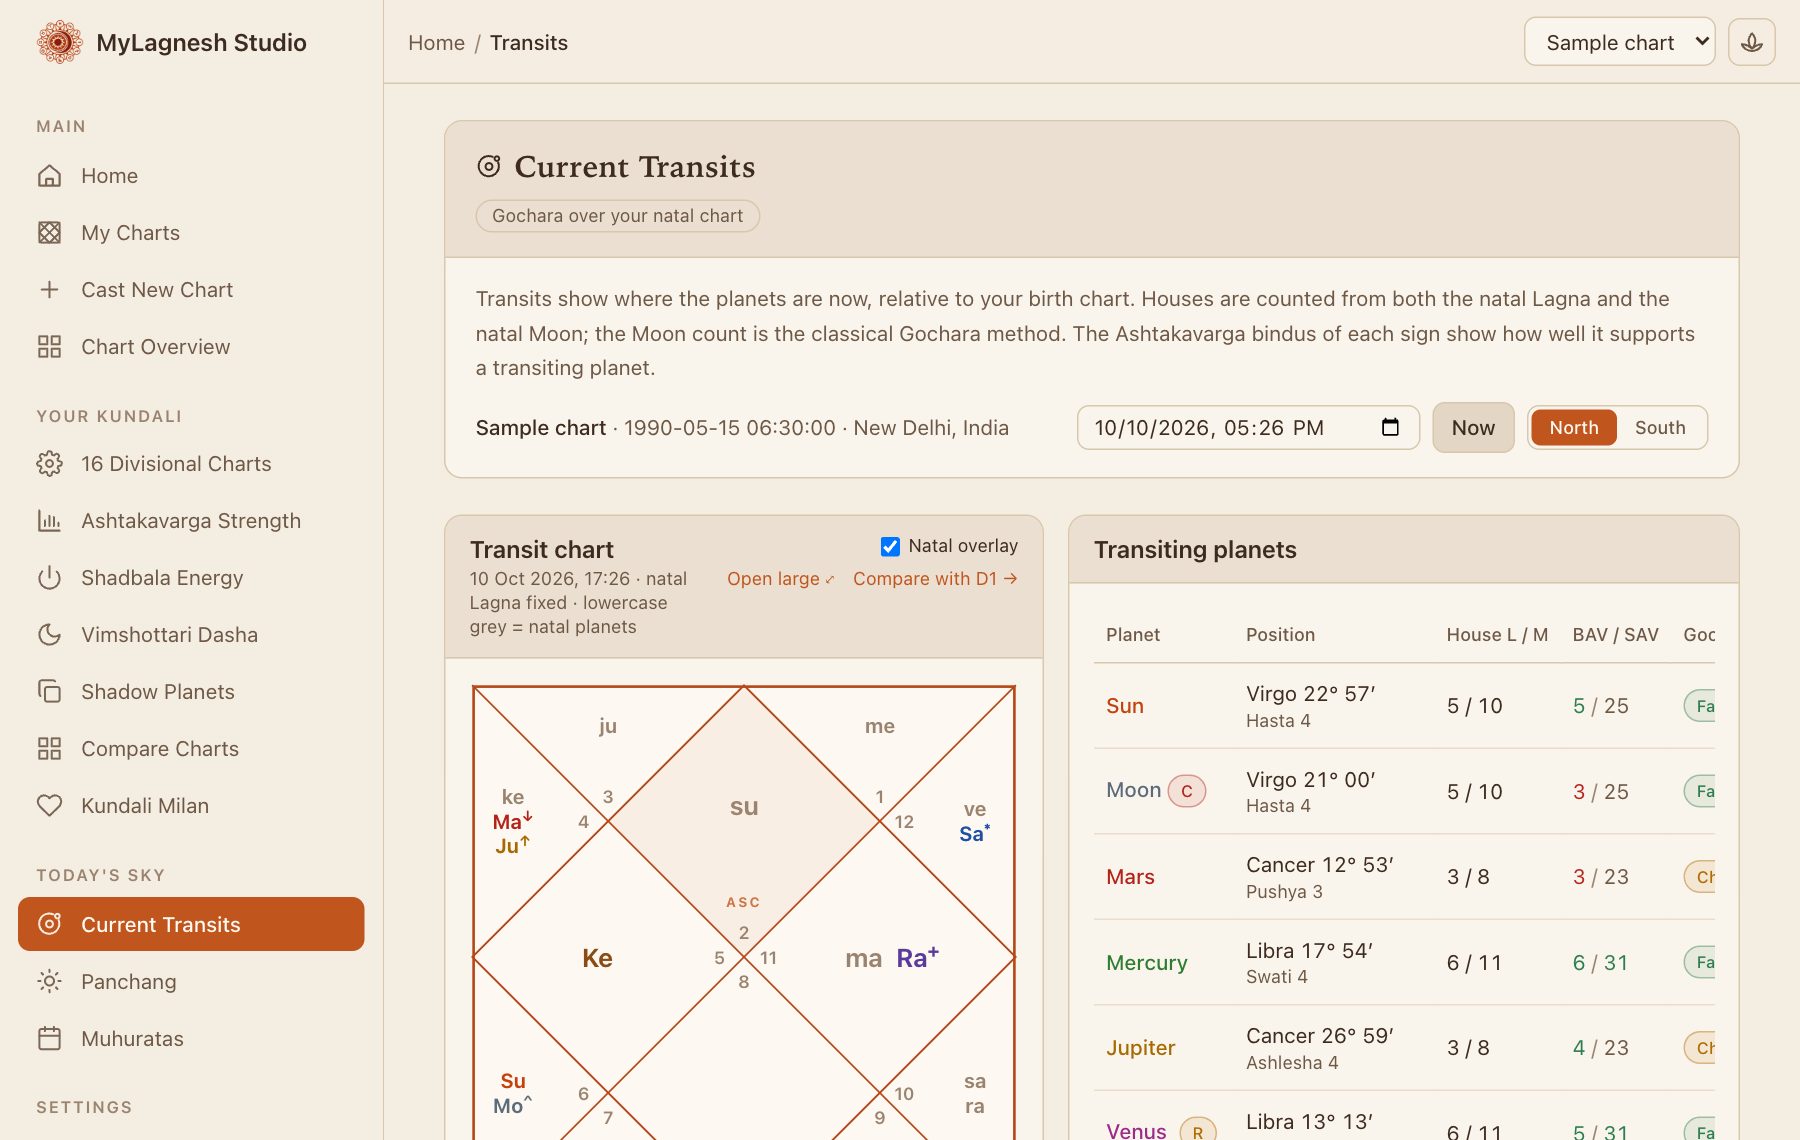Click the Muhuratas calendar icon
This screenshot has width=1800, height=1140.
49,1039
